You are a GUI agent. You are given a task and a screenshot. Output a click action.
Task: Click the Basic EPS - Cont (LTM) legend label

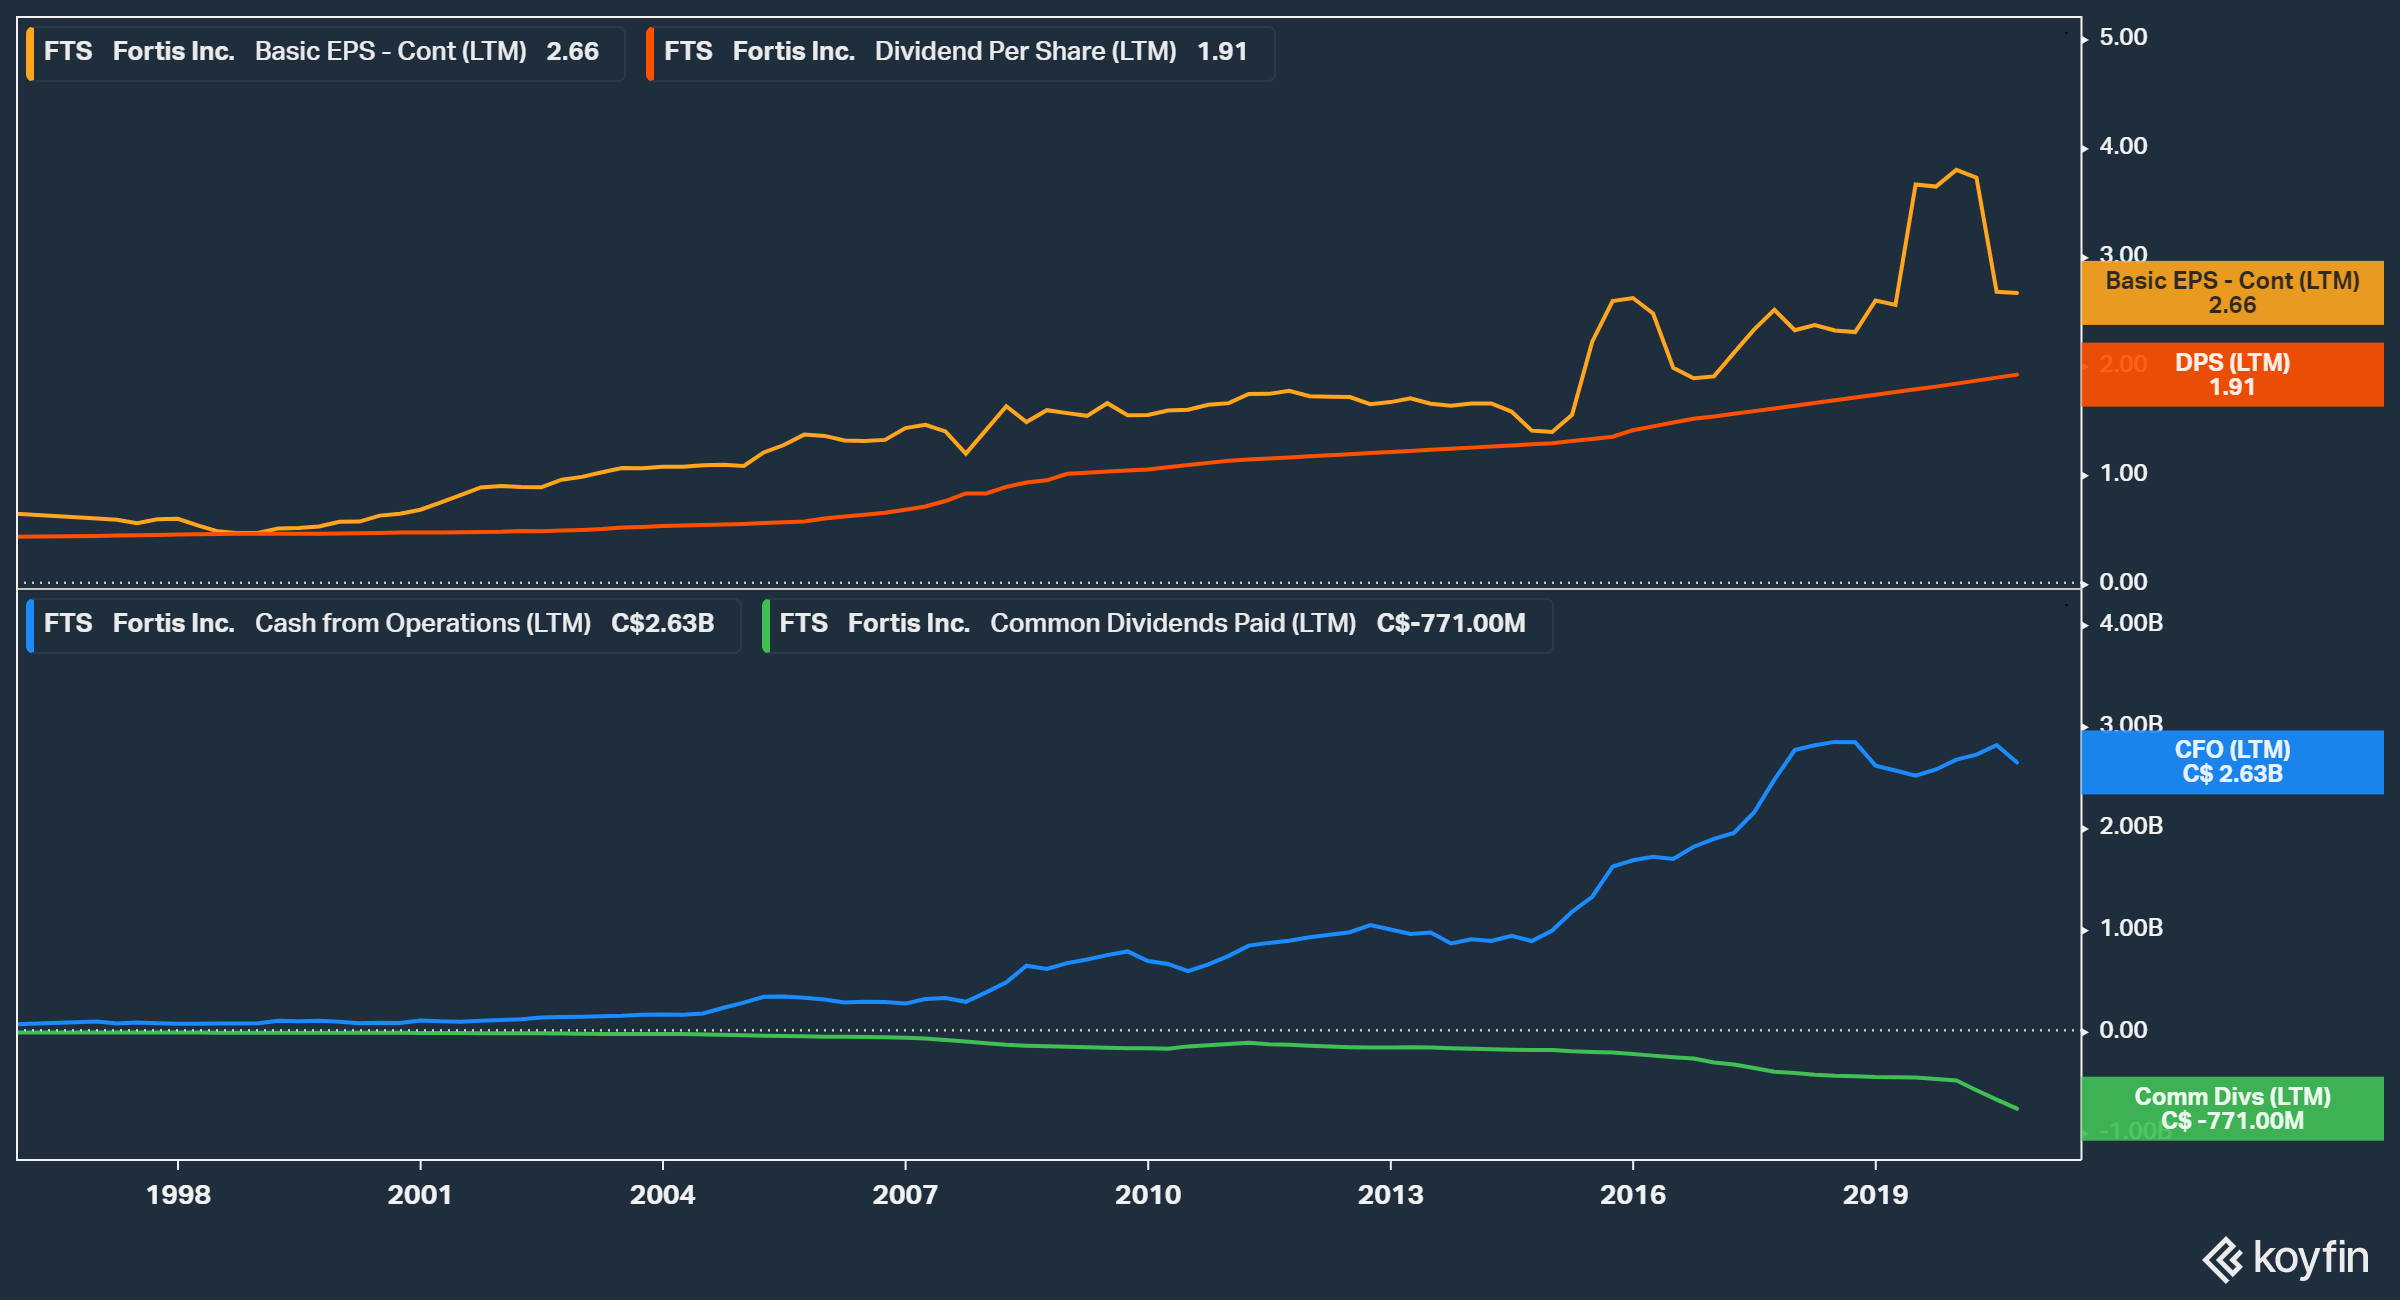(325, 53)
